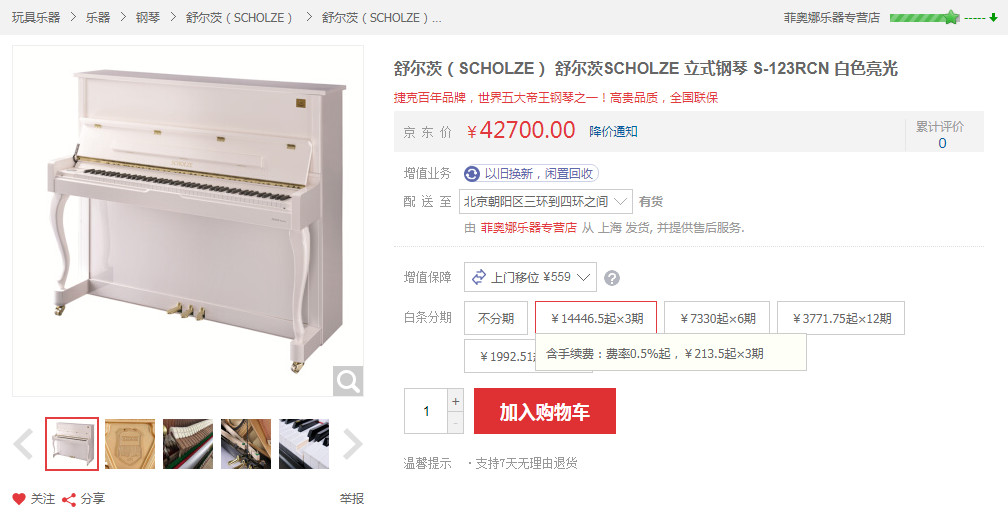
Task: Decrease quantity with the minus button
Action: 455,423
